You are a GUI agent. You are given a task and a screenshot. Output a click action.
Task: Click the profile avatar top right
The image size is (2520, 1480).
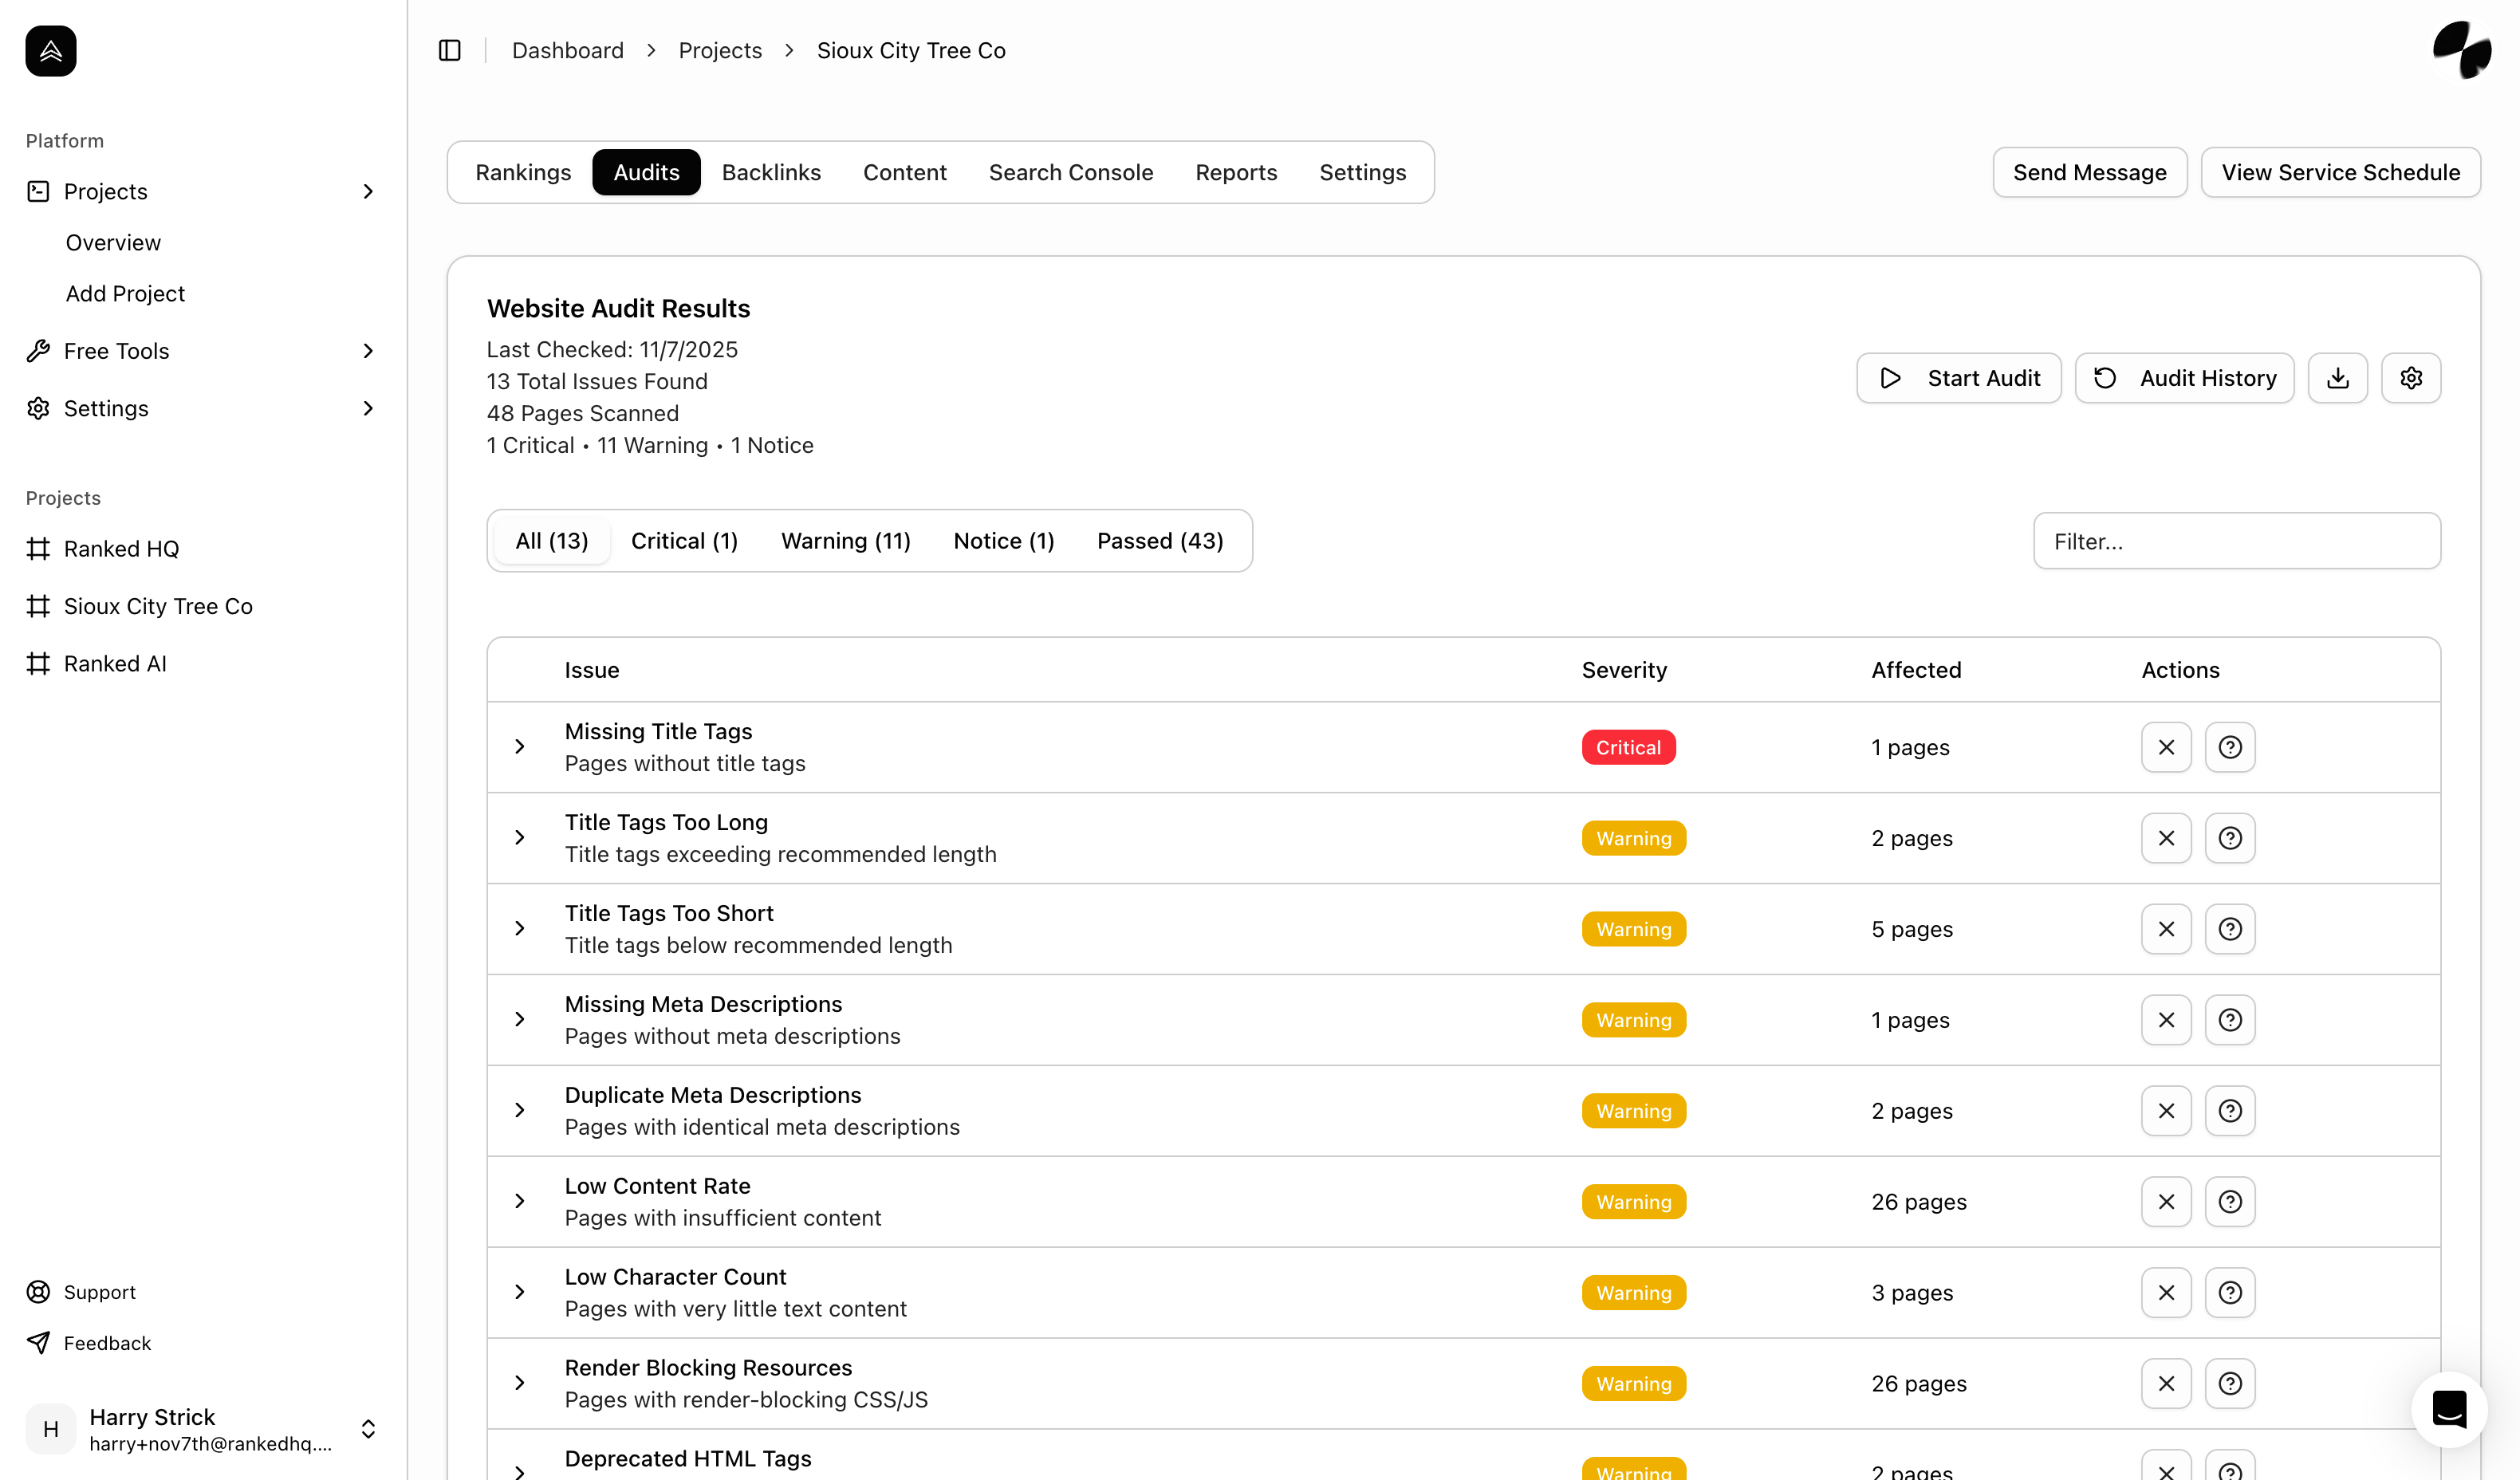click(x=2461, y=50)
